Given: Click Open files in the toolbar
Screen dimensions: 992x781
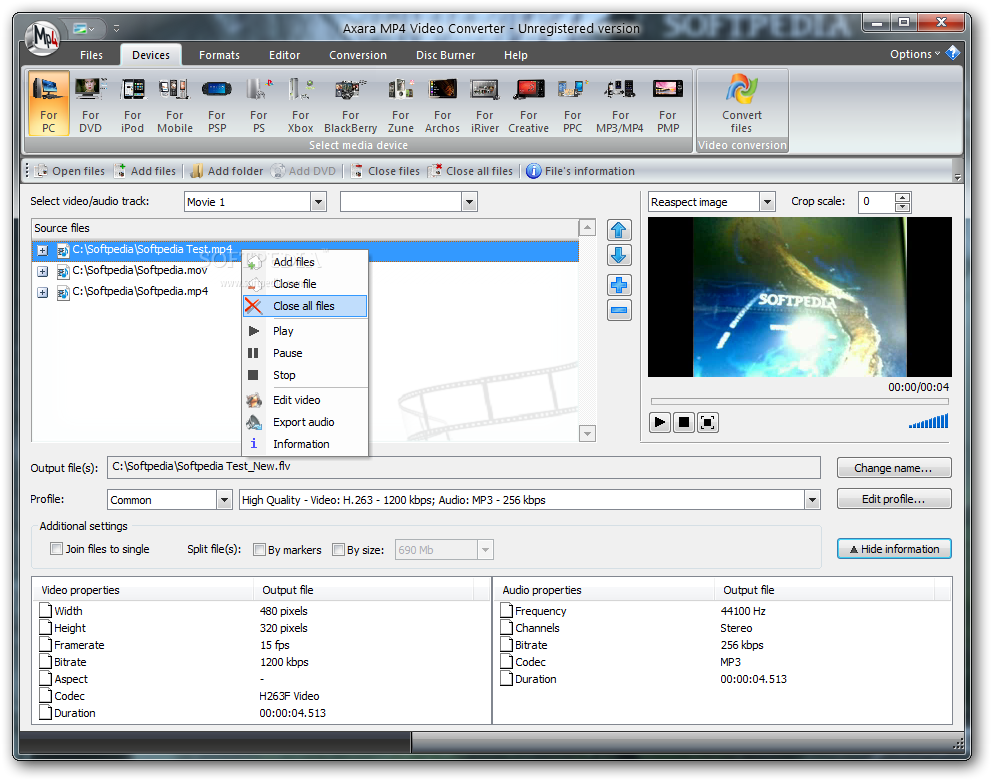Looking at the screenshot, I should point(70,171).
